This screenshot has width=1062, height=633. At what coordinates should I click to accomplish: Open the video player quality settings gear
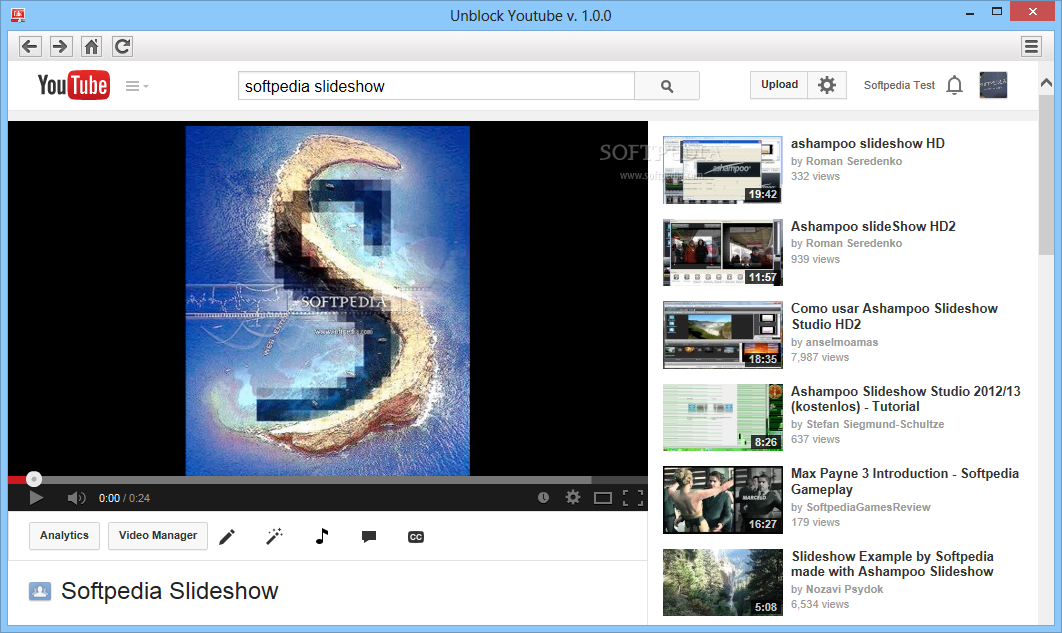[573, 498]
